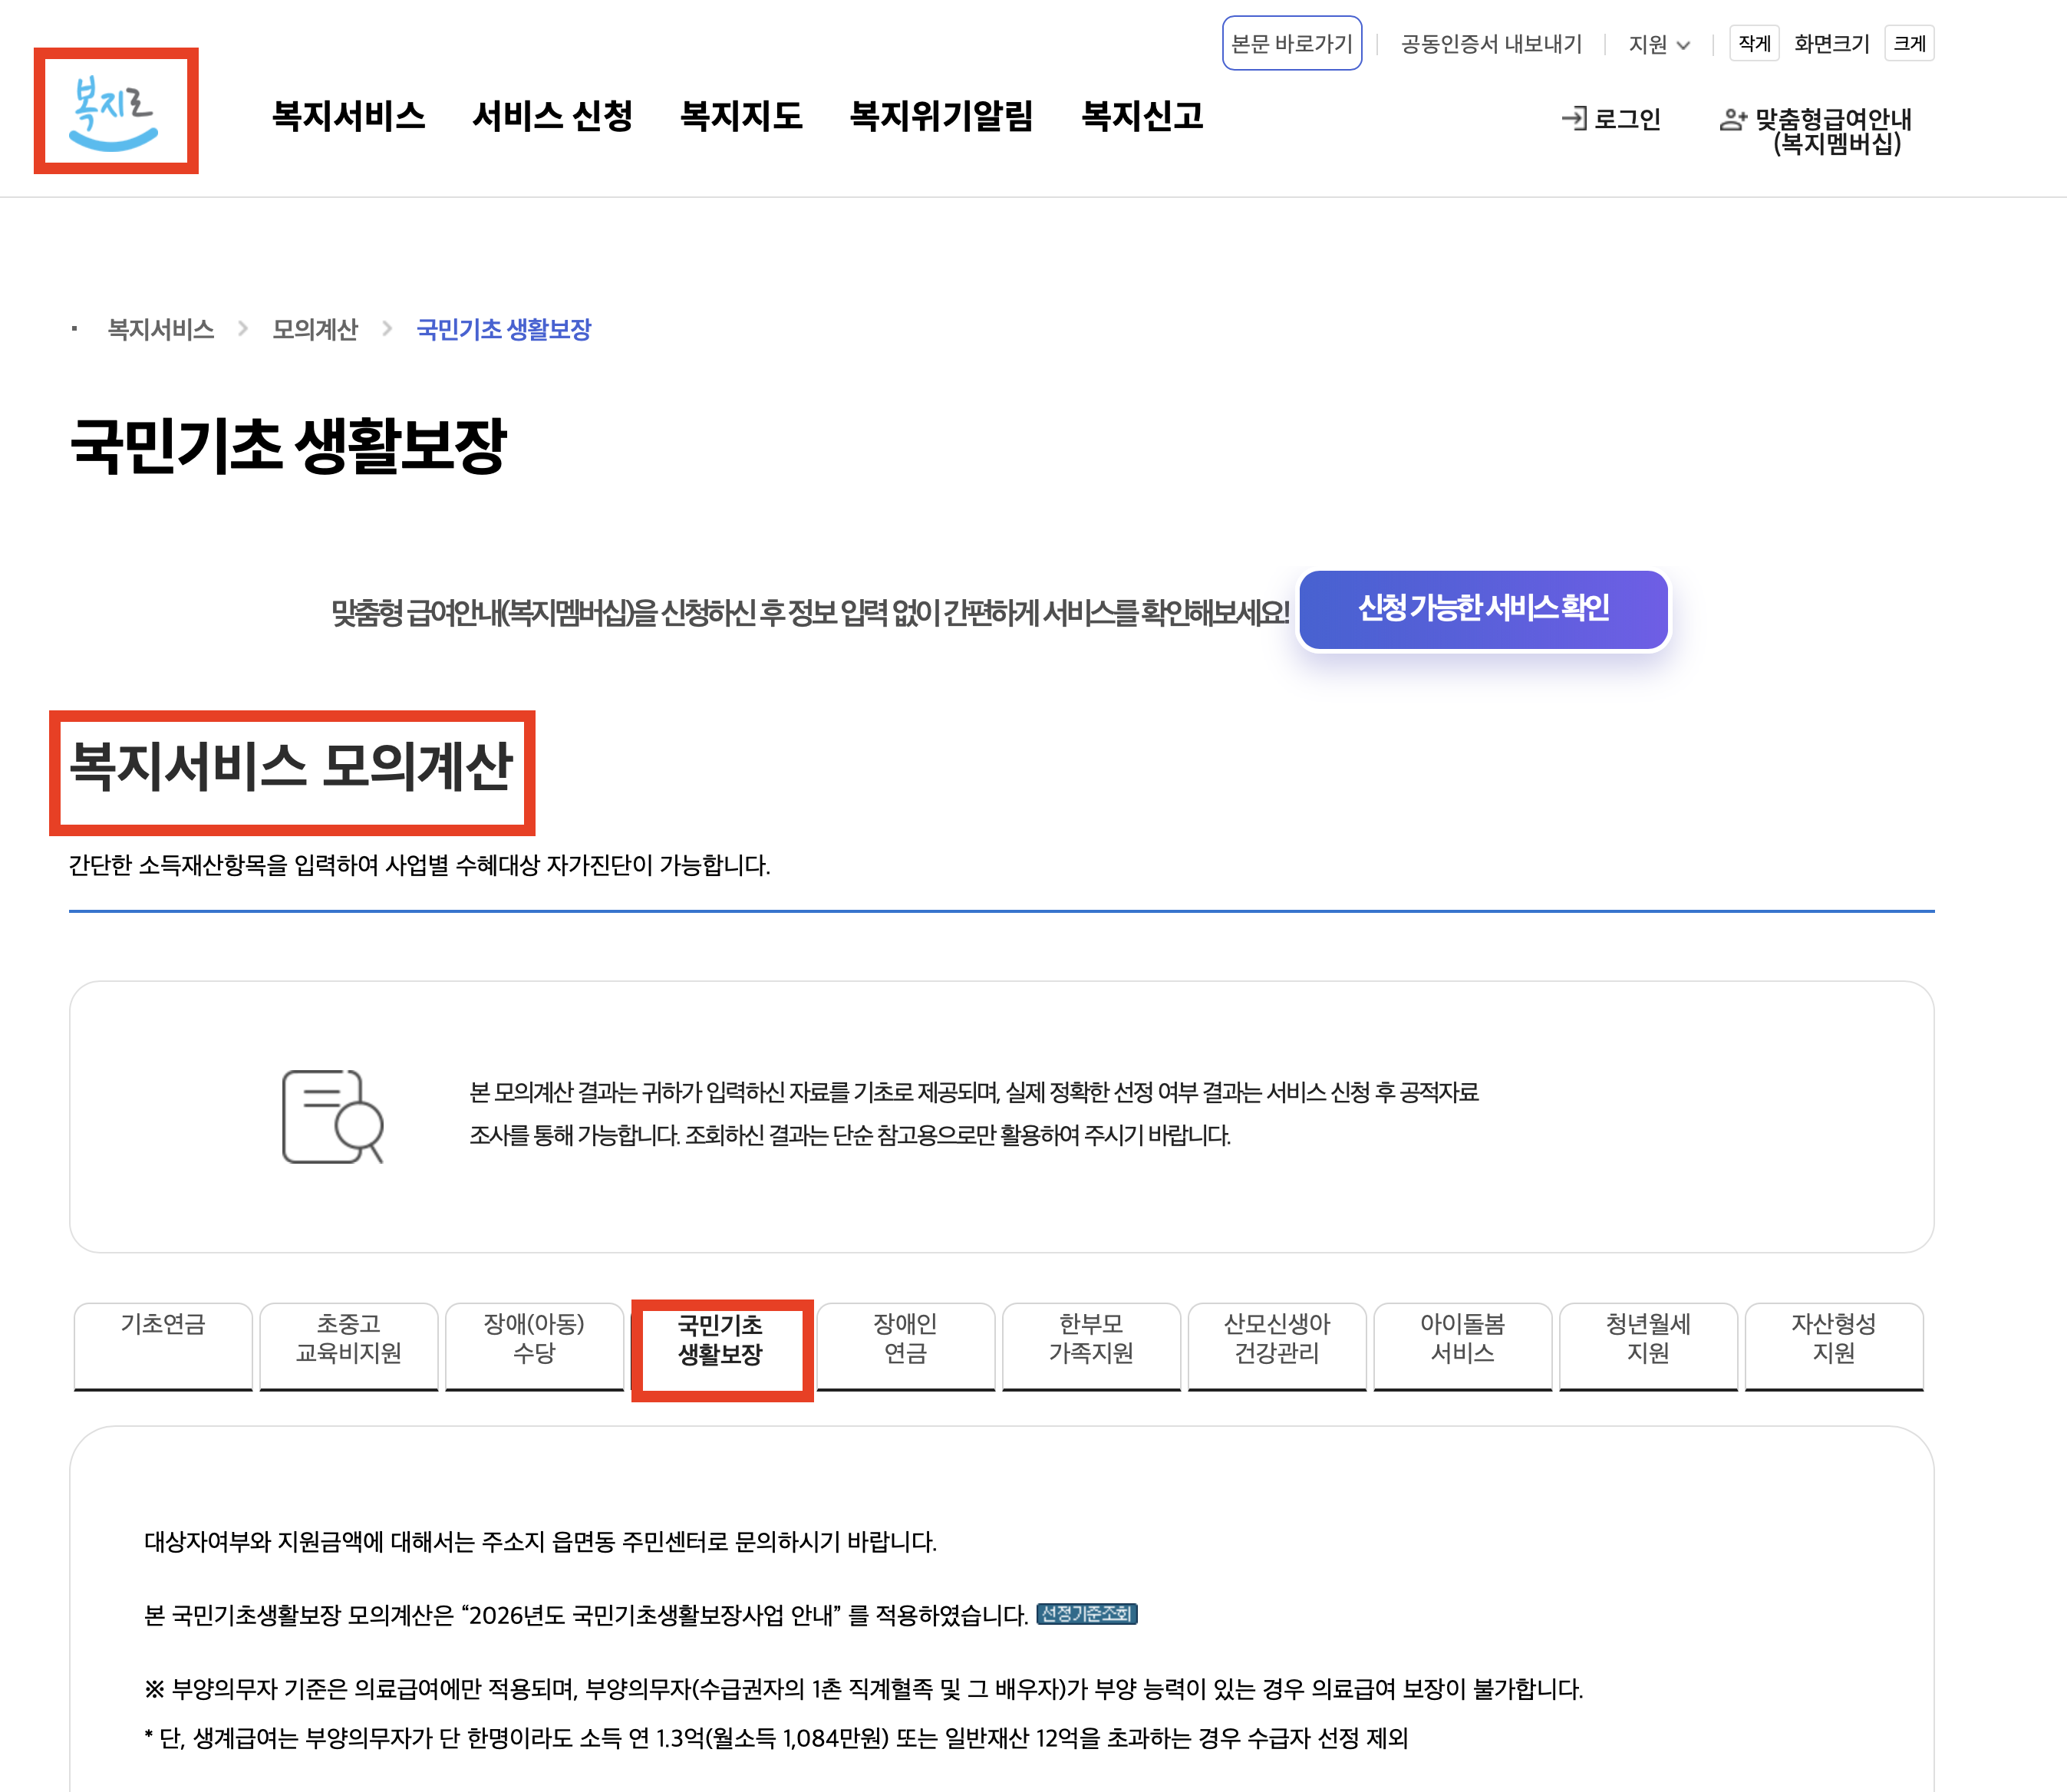Click the 선정기준조회 badge link

click(1086, 1614)
